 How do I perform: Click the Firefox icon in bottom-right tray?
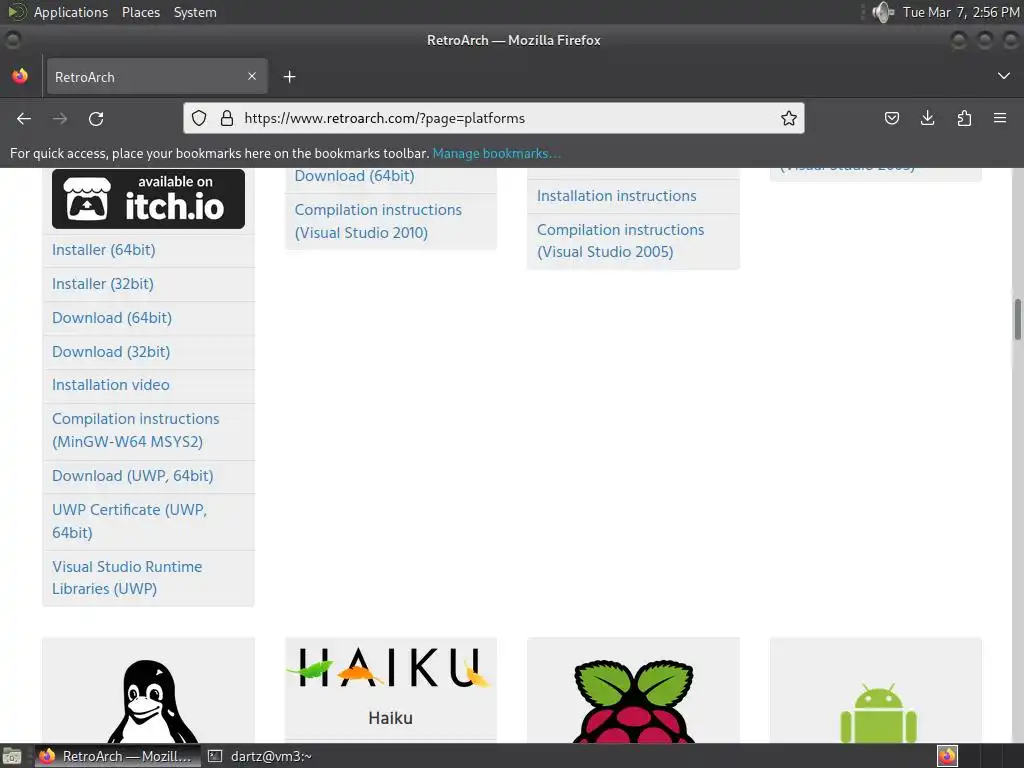click(947, 756)
